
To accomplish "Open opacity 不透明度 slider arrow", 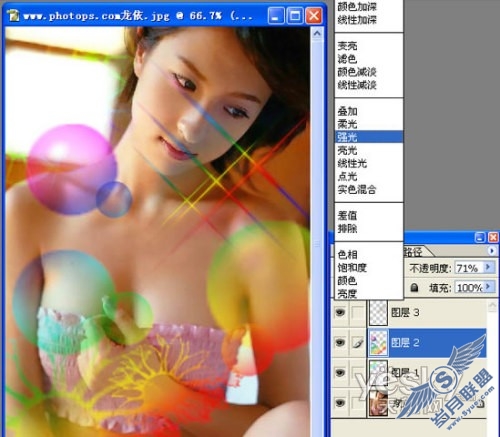I will pyautogui.click(x=489, y=267).
